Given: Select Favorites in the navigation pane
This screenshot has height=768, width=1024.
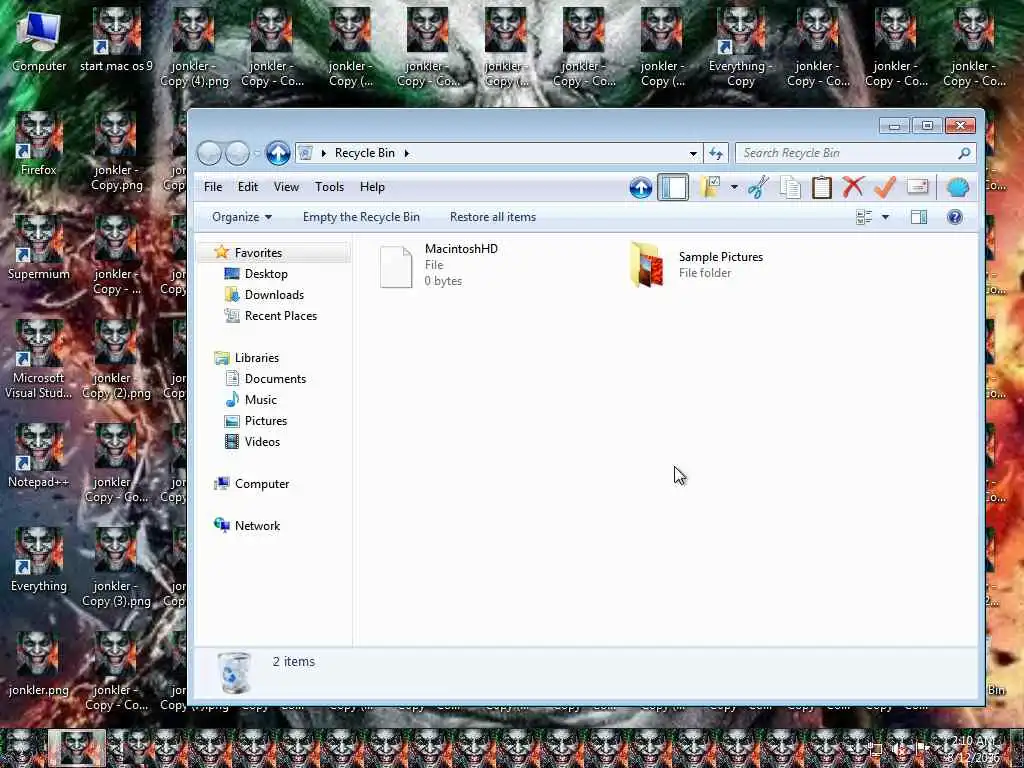Looking at the screenshot, I should click(x=258, y=253).
